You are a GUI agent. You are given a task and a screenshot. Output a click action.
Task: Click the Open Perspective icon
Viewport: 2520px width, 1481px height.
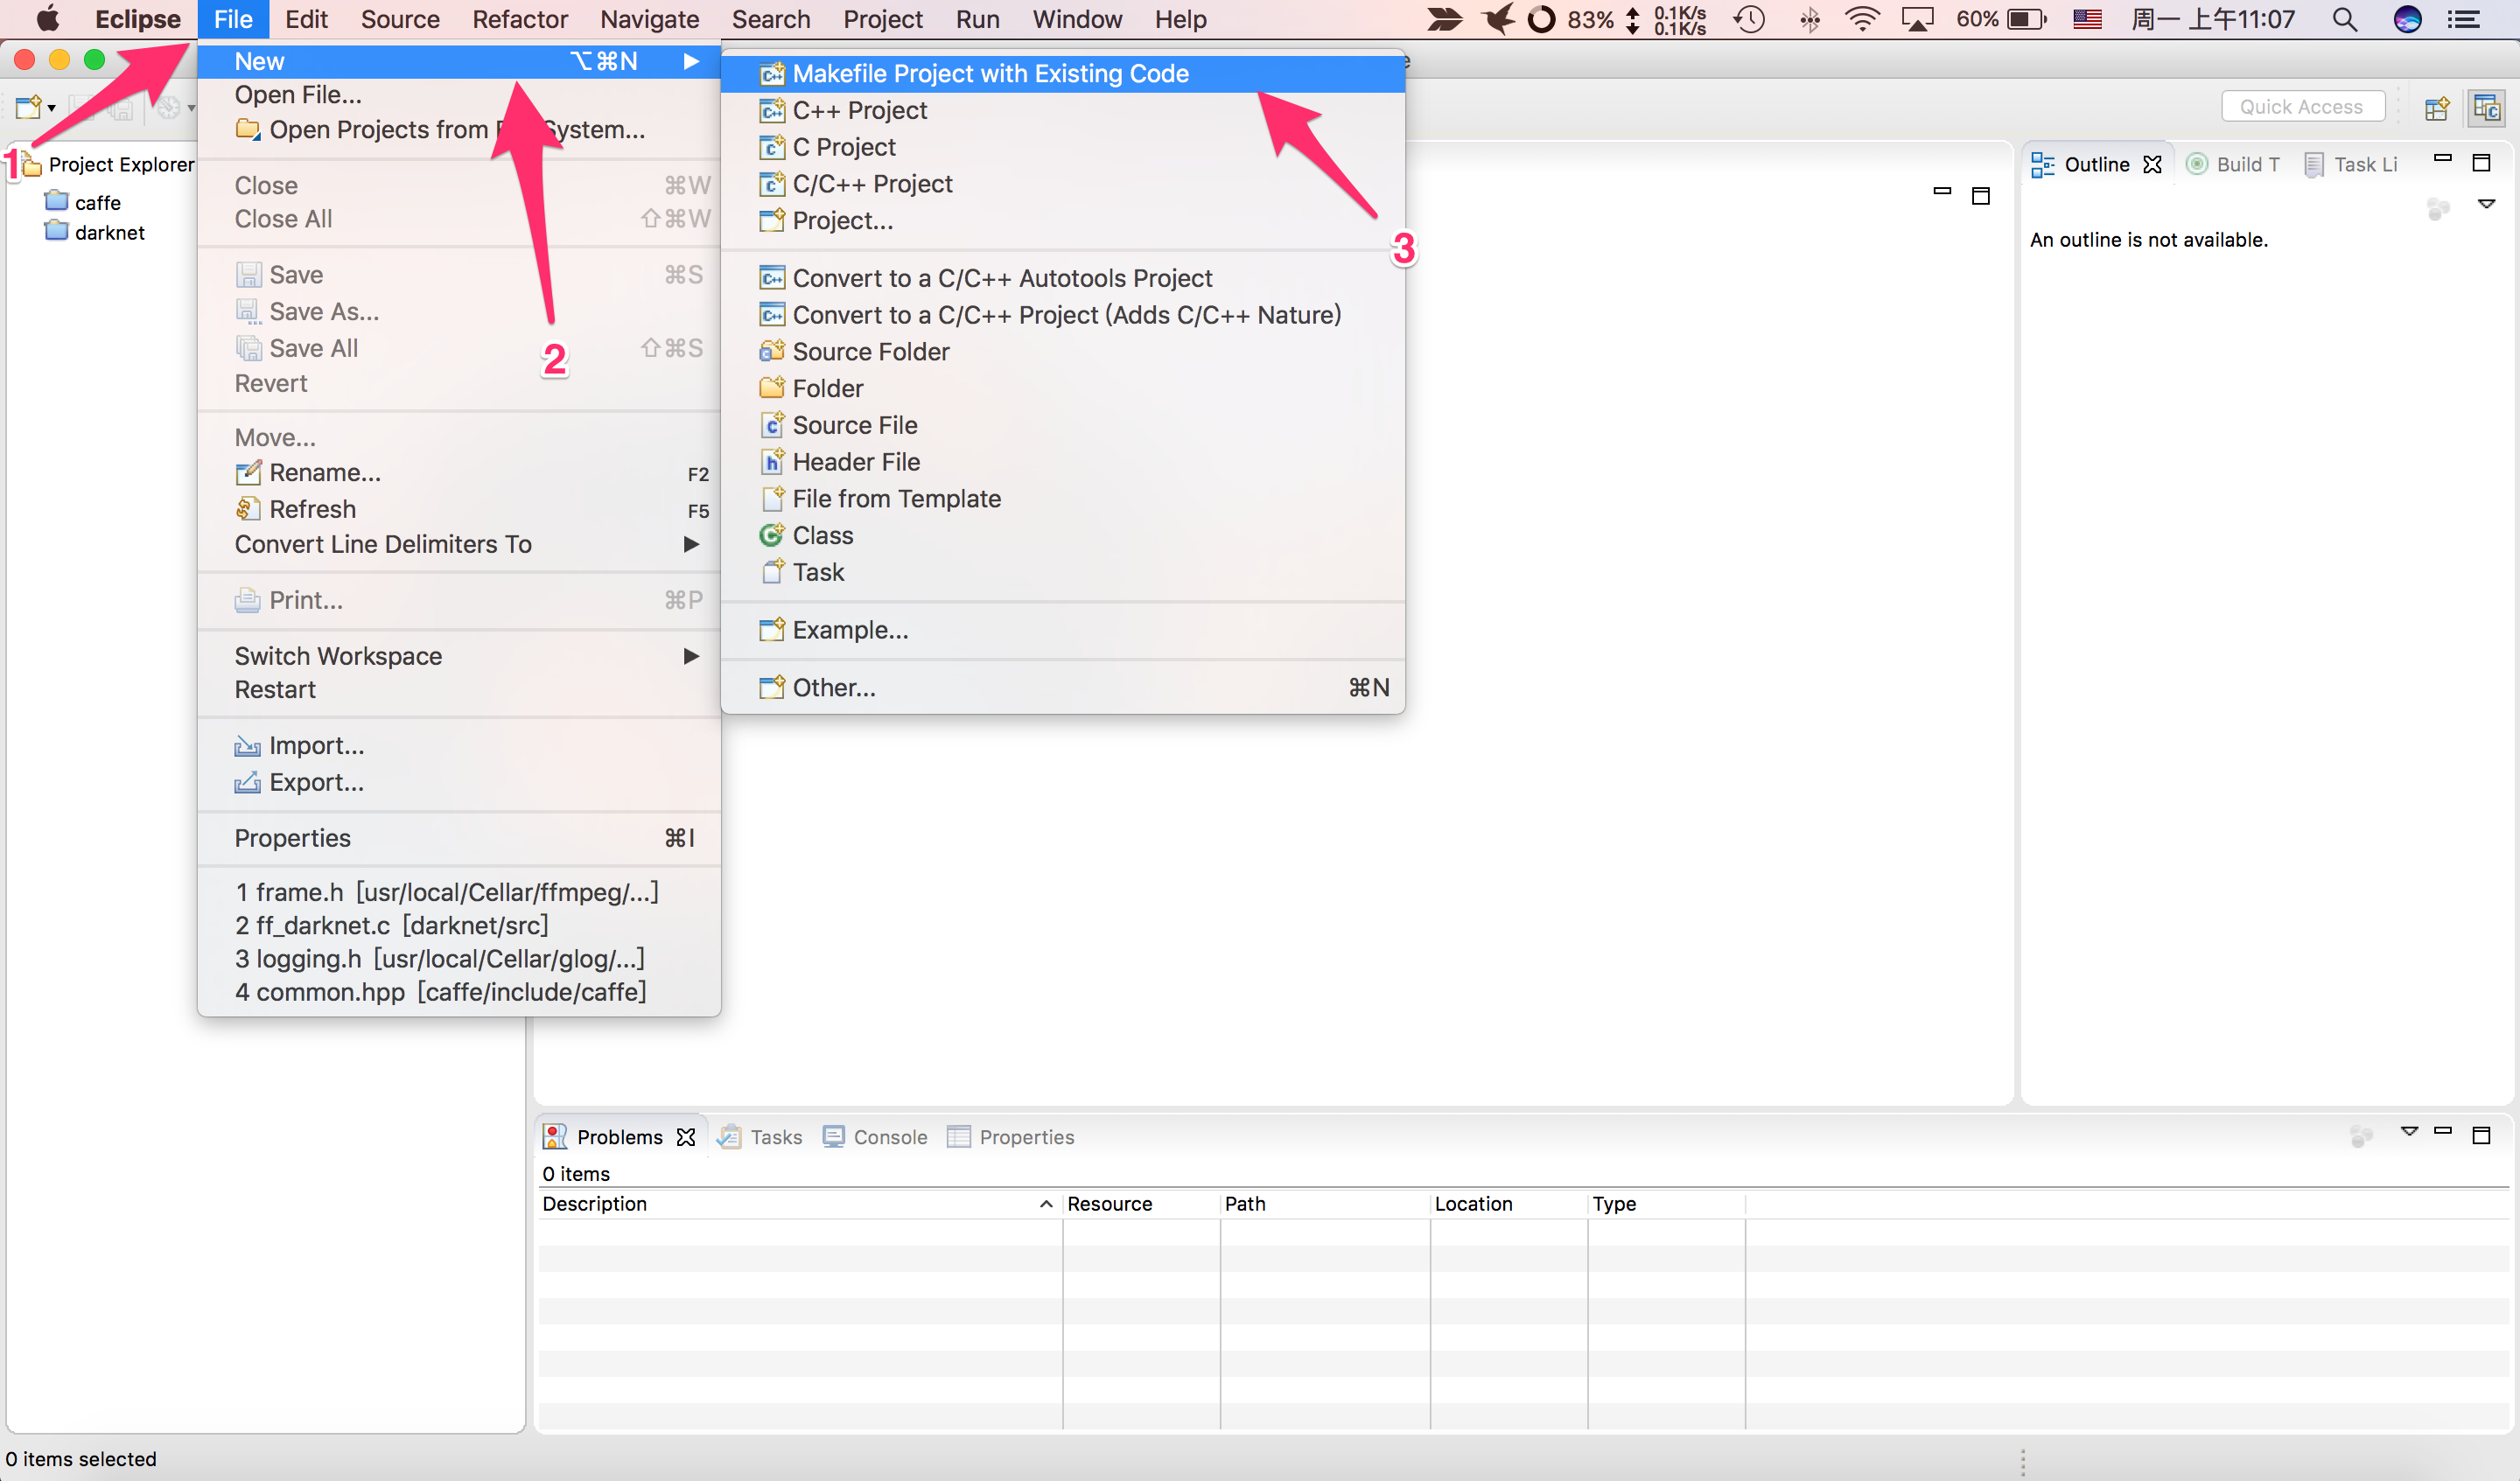tap(2437, 107)
